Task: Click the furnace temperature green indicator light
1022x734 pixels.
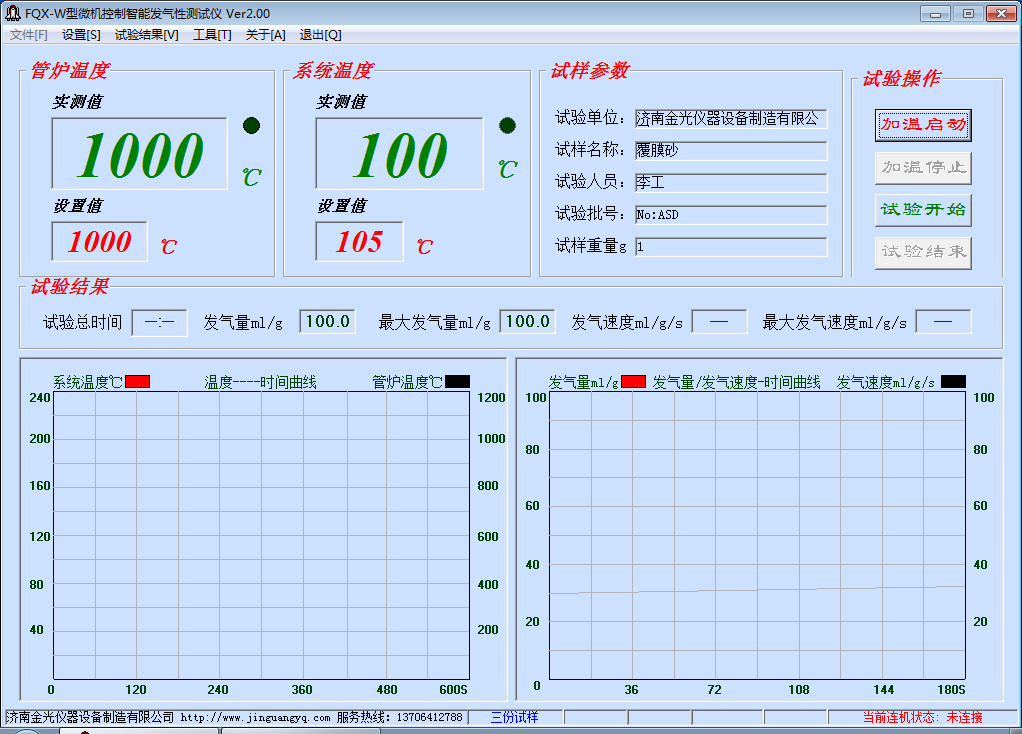Action: (x=251, y=125)
